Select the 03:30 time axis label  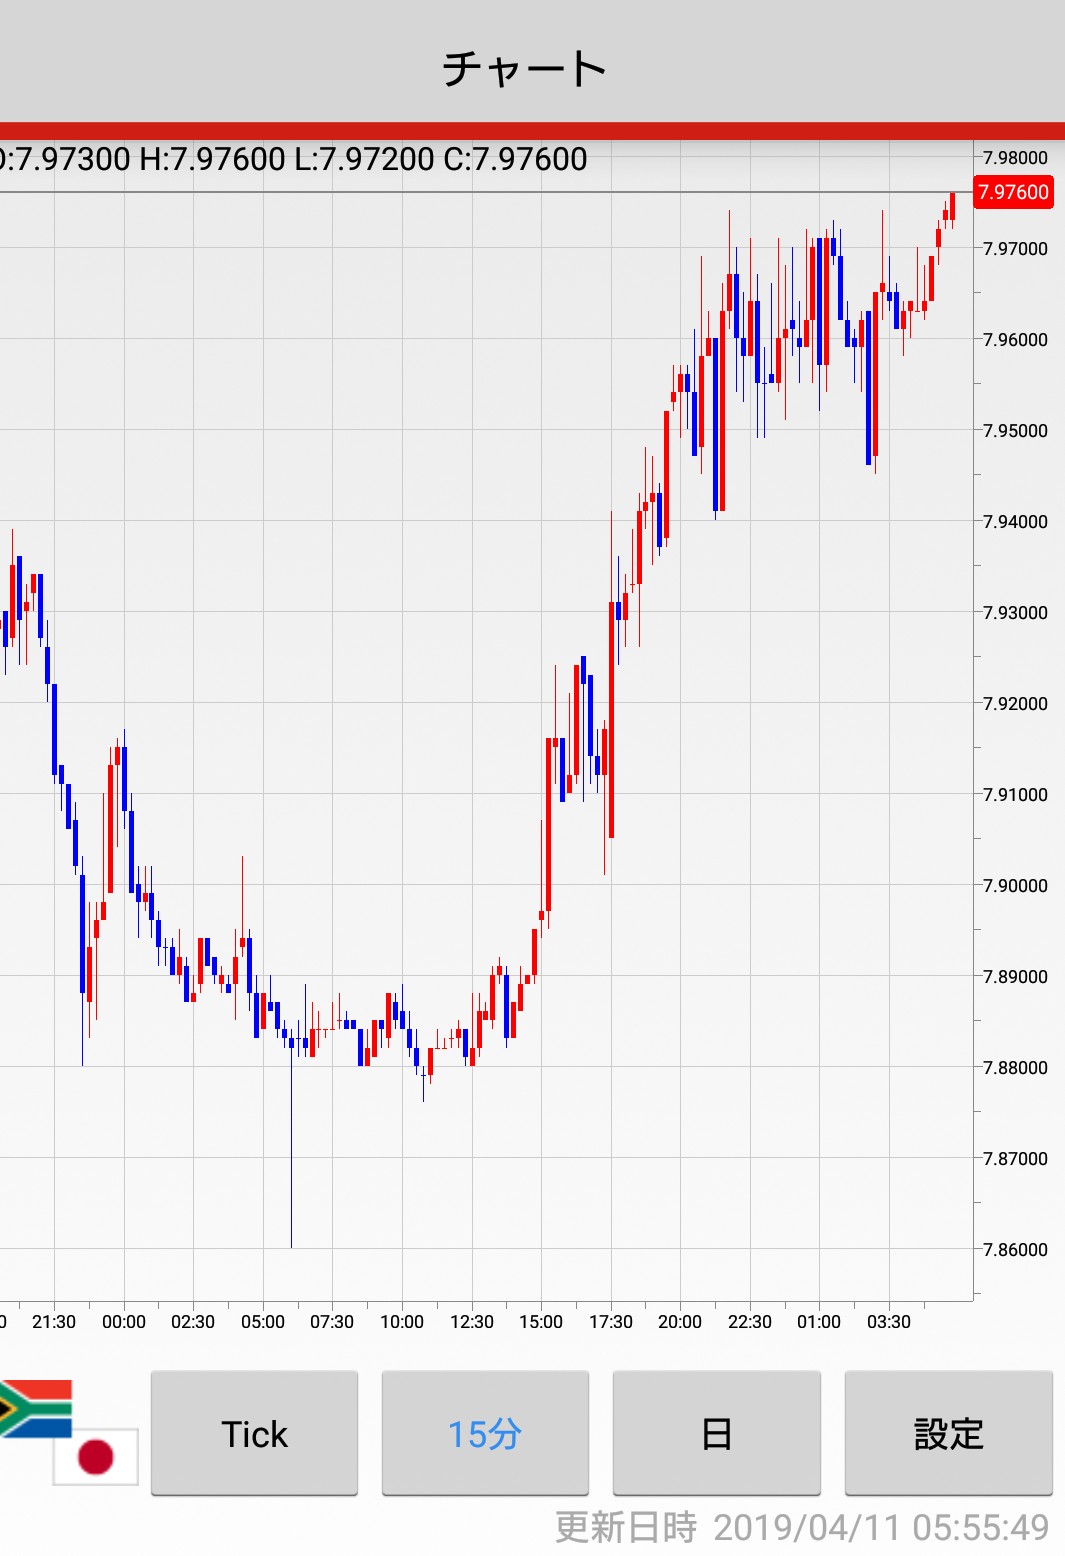tap(888, 1322)
